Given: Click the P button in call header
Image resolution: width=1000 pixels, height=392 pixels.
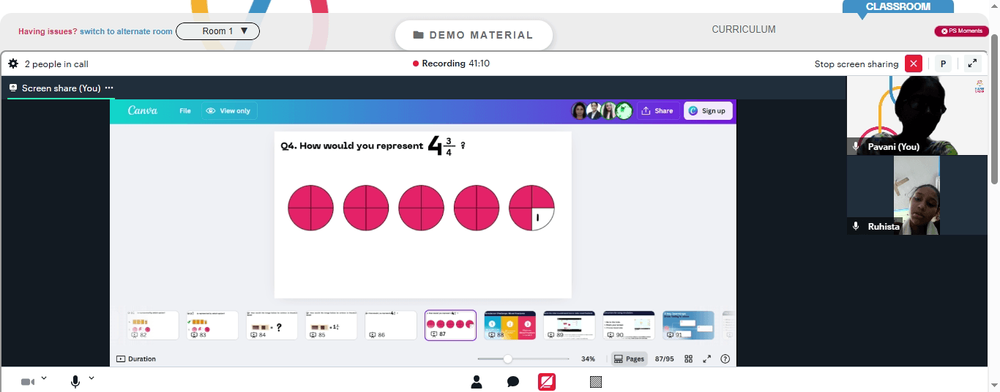Looking at the screenshot, I should tap(943, 64).
